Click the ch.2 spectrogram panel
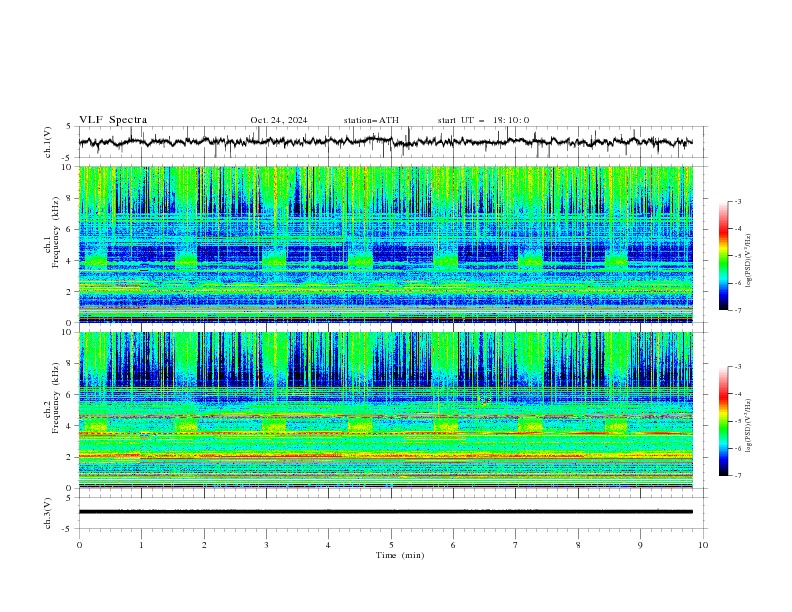Viewport: 792px width, 612px height. [x=386, y=410]
